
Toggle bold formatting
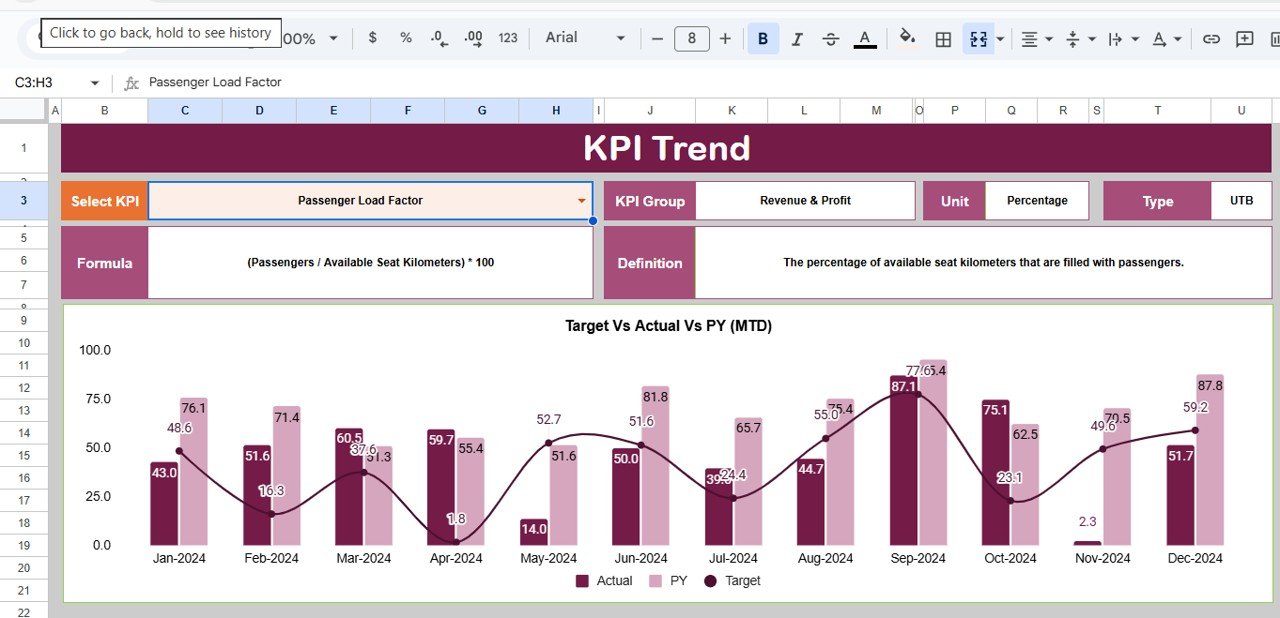click(763, 39)
